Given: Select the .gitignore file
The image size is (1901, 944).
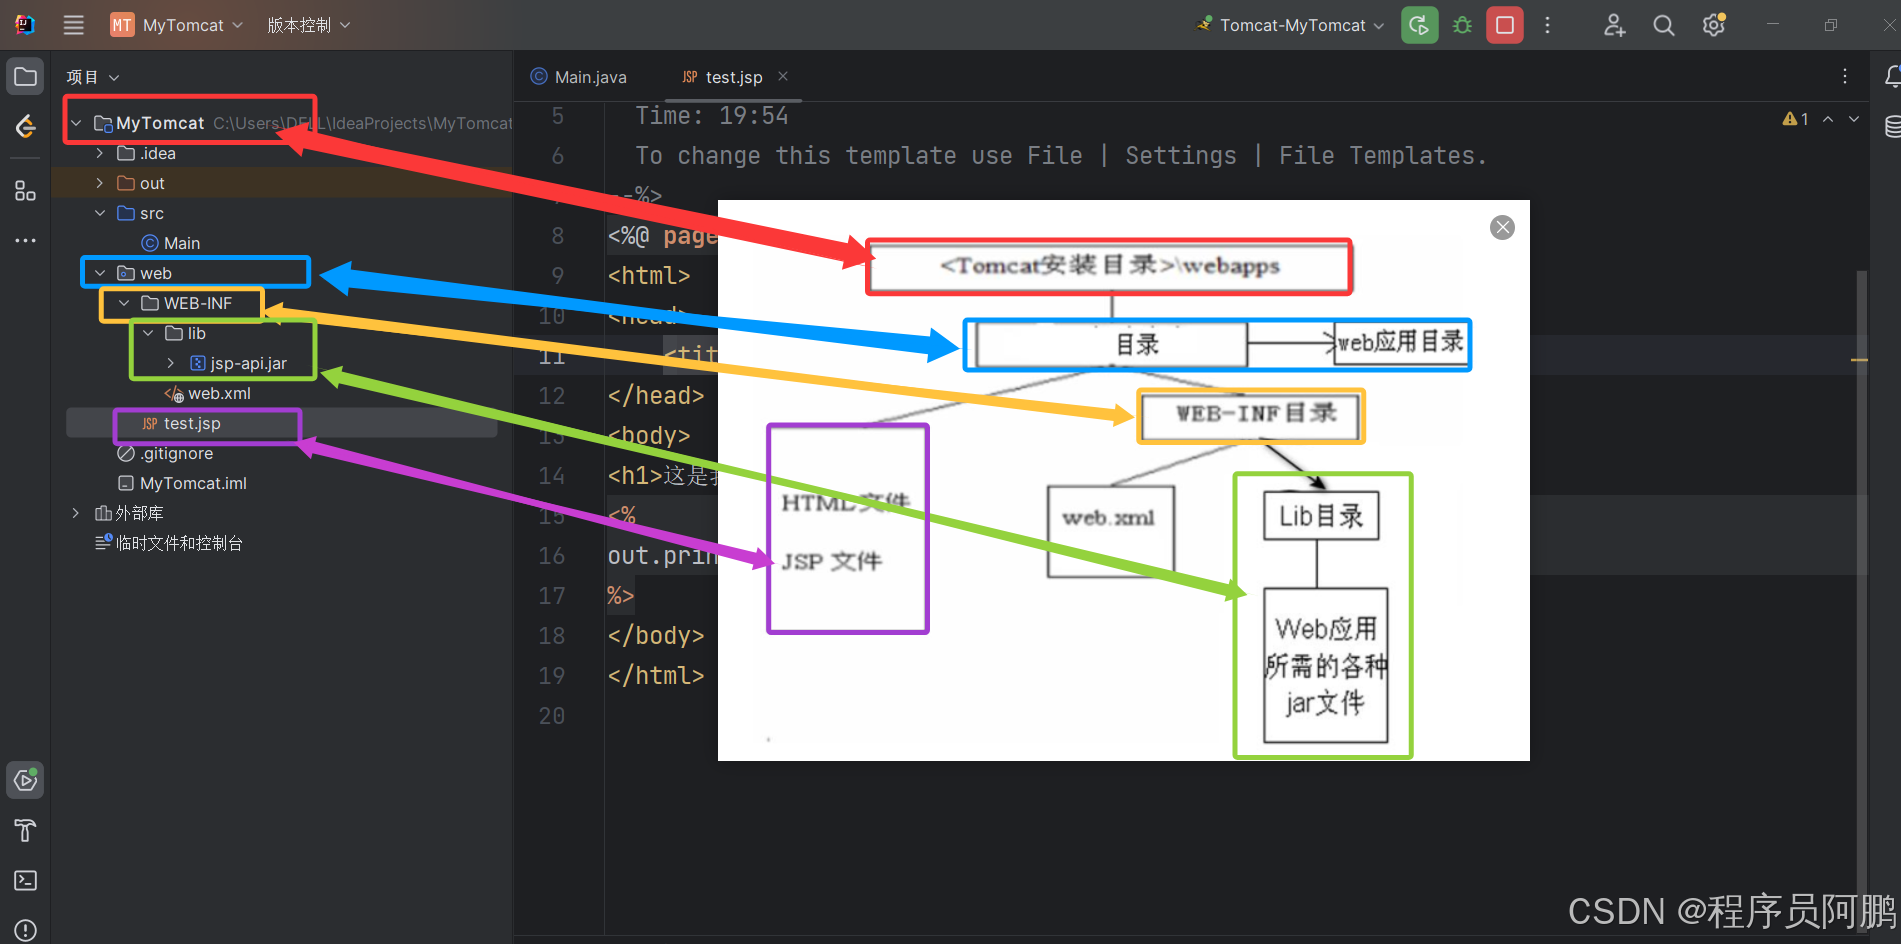Looking at the screenshot, I should (x=166, y=453).
